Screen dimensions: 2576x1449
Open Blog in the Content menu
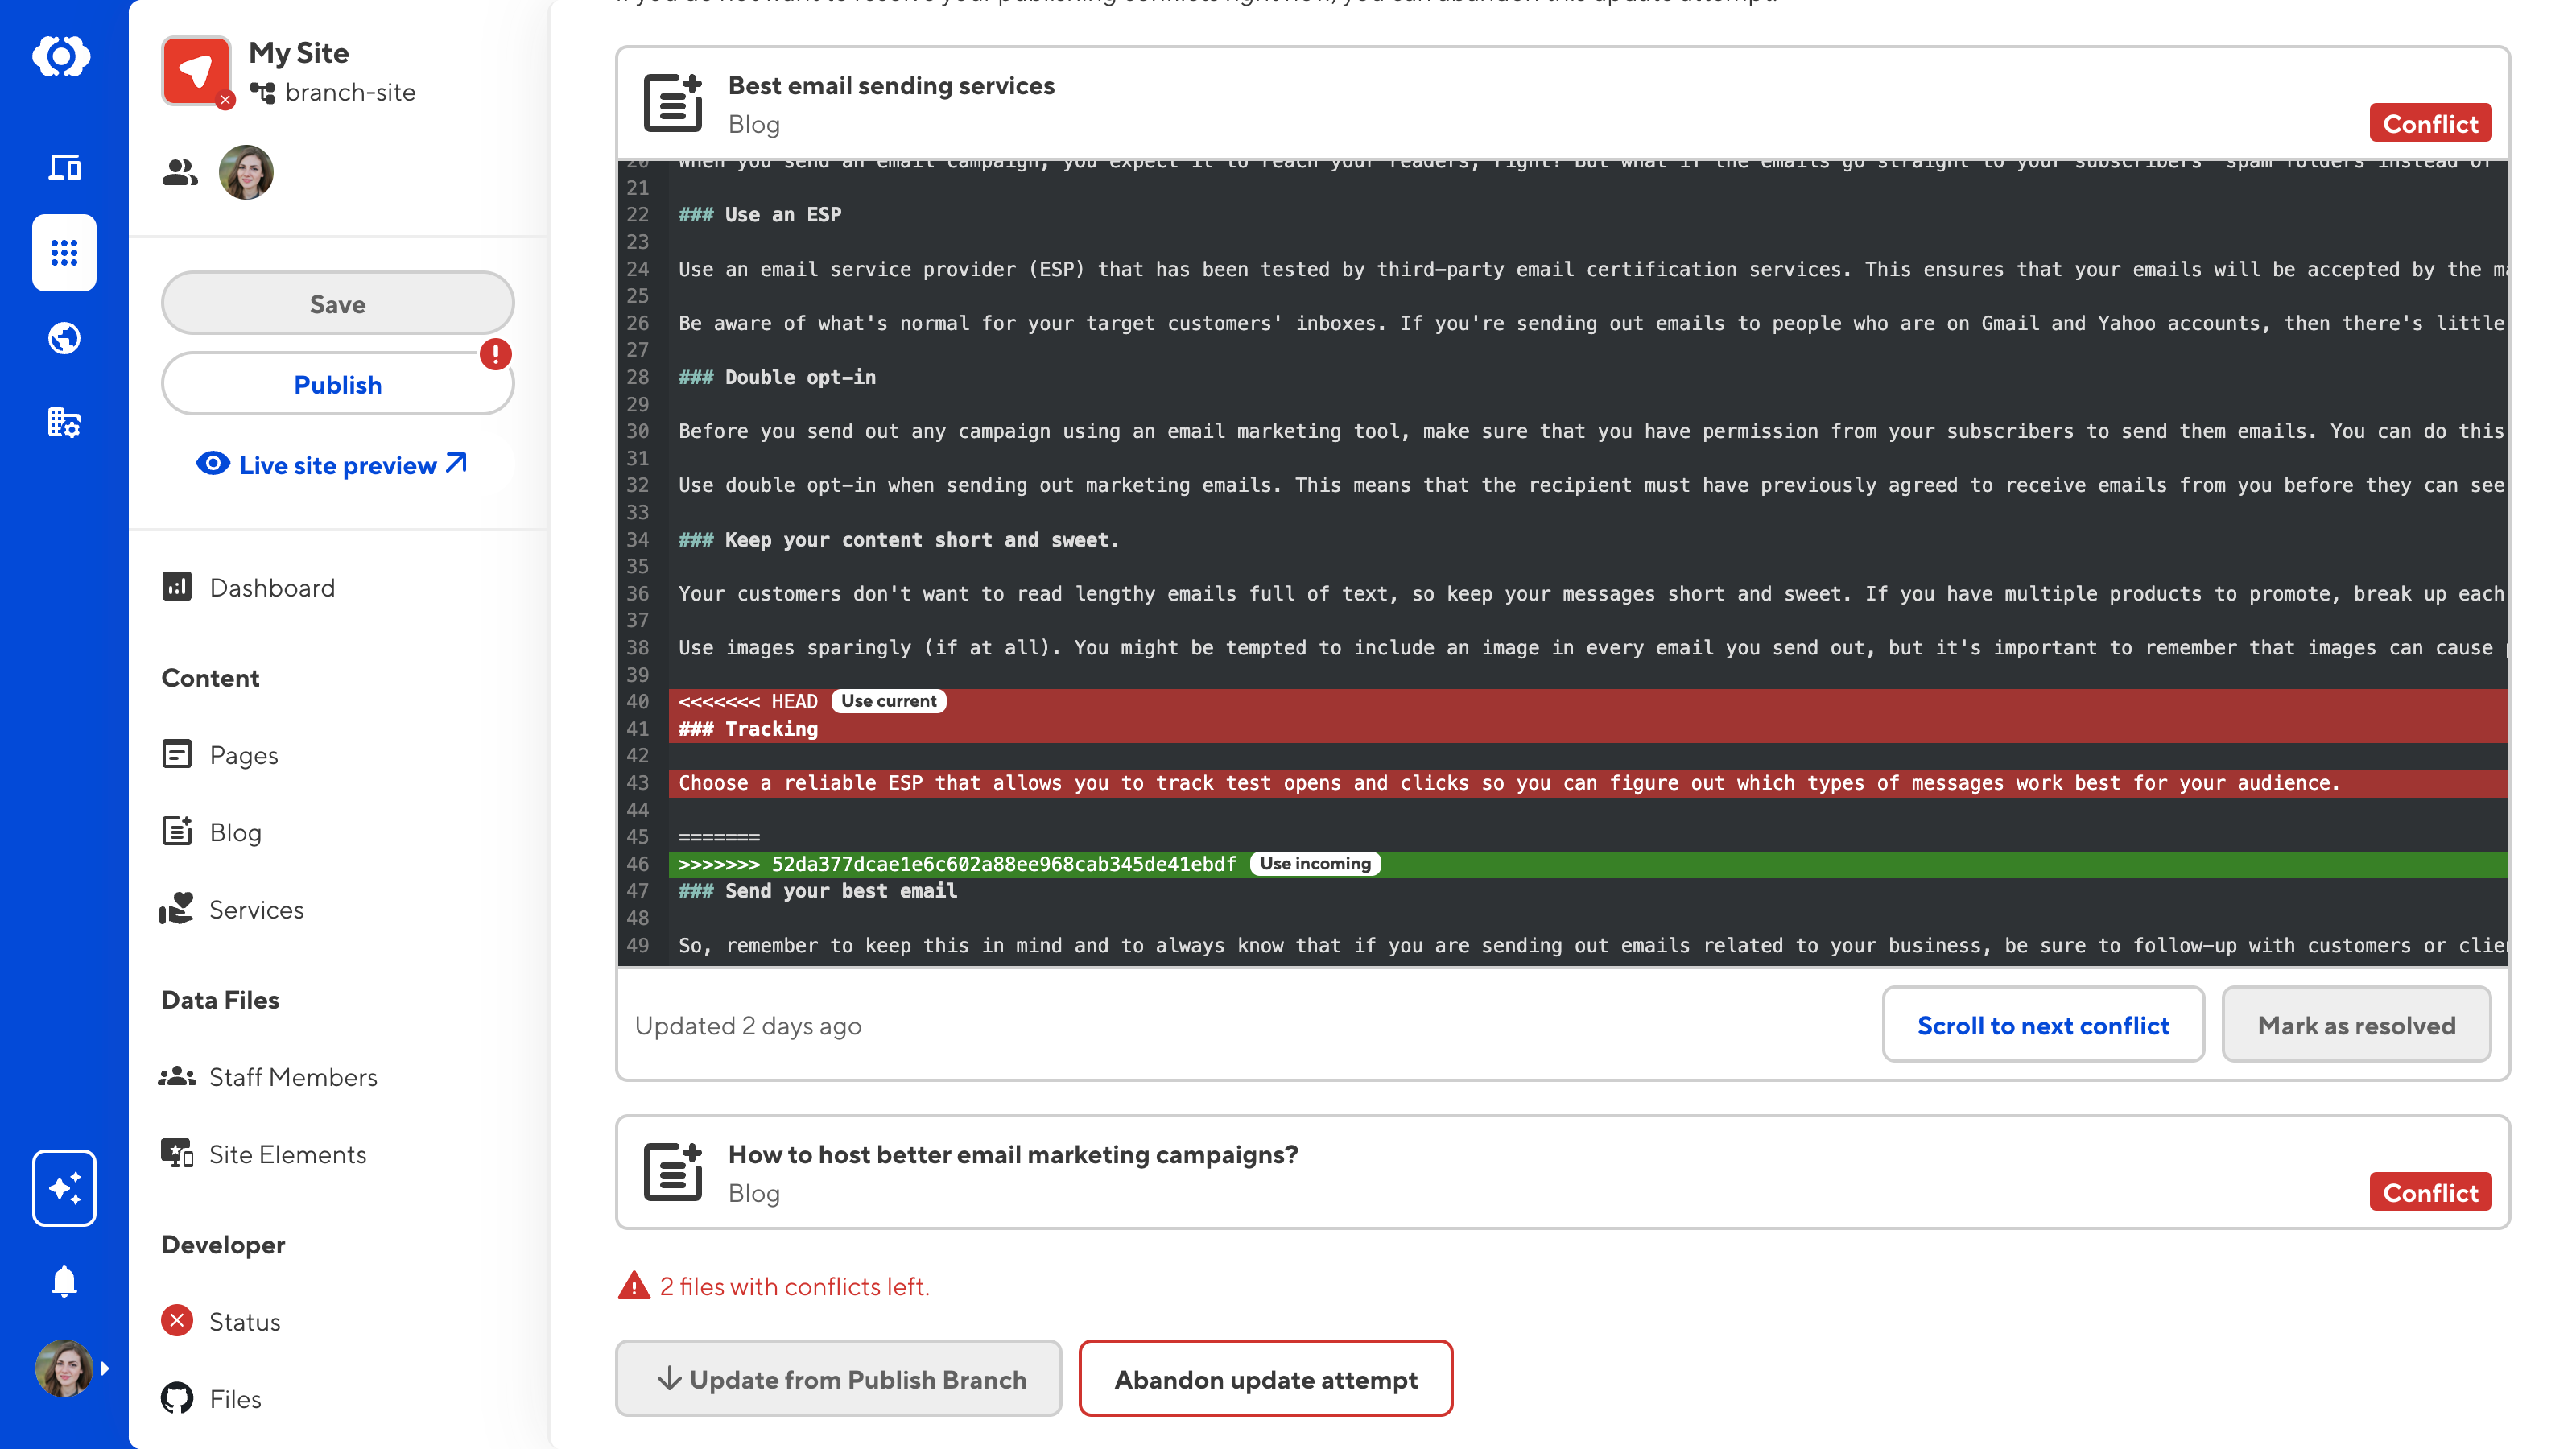(x=235, y=832)
